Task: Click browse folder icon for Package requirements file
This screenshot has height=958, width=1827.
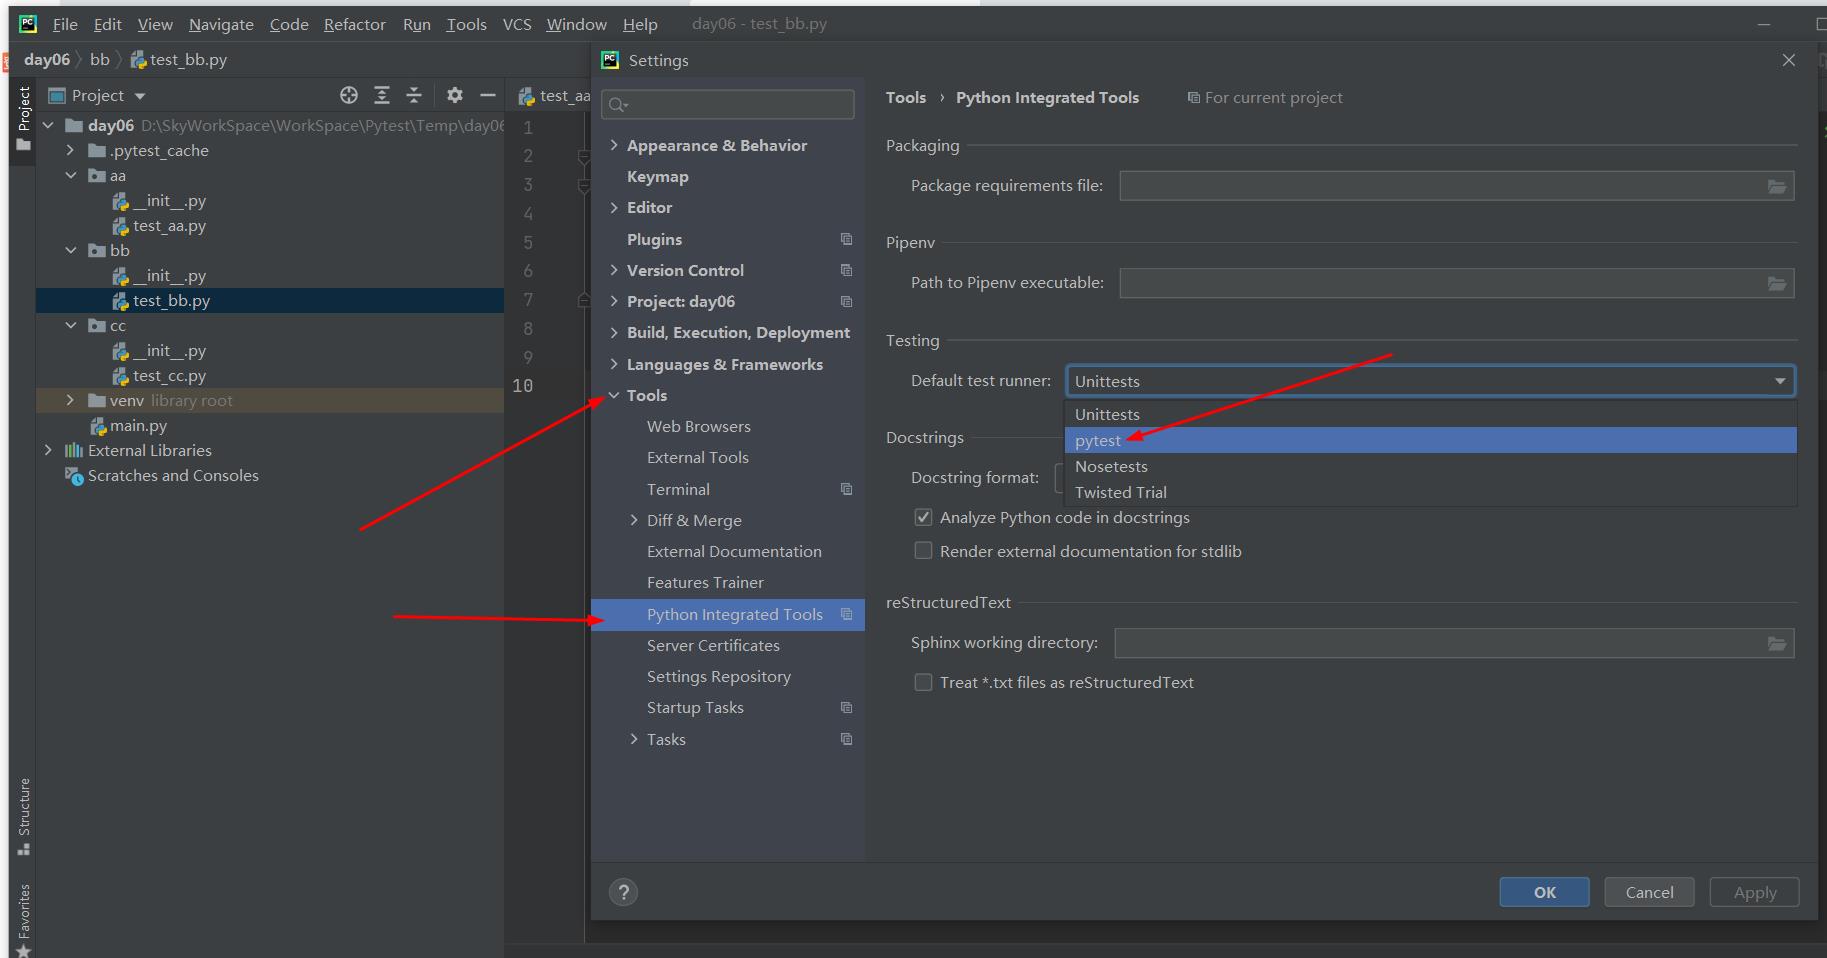Action: point(1777,186)
